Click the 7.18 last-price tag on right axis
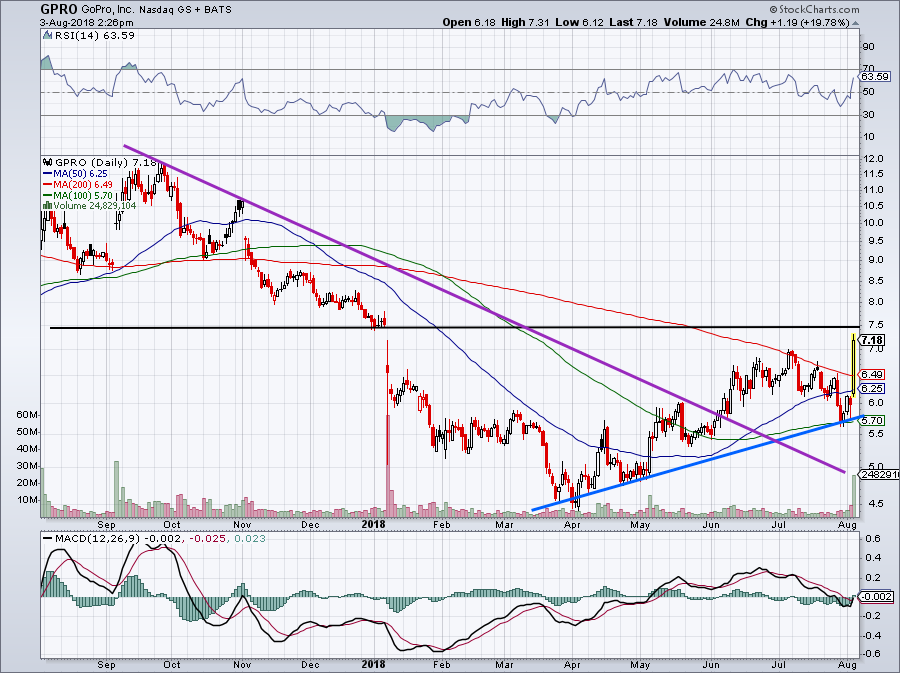 pyautogui.click(x=872, y=340)
